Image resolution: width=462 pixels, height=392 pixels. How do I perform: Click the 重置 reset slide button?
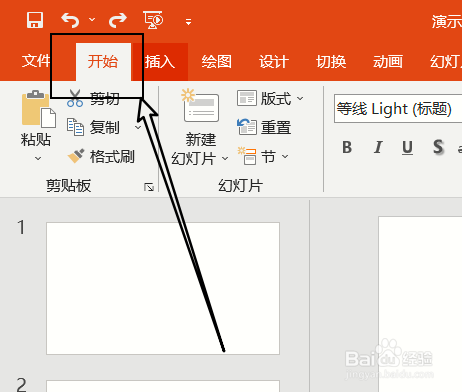tap(264, 128)
